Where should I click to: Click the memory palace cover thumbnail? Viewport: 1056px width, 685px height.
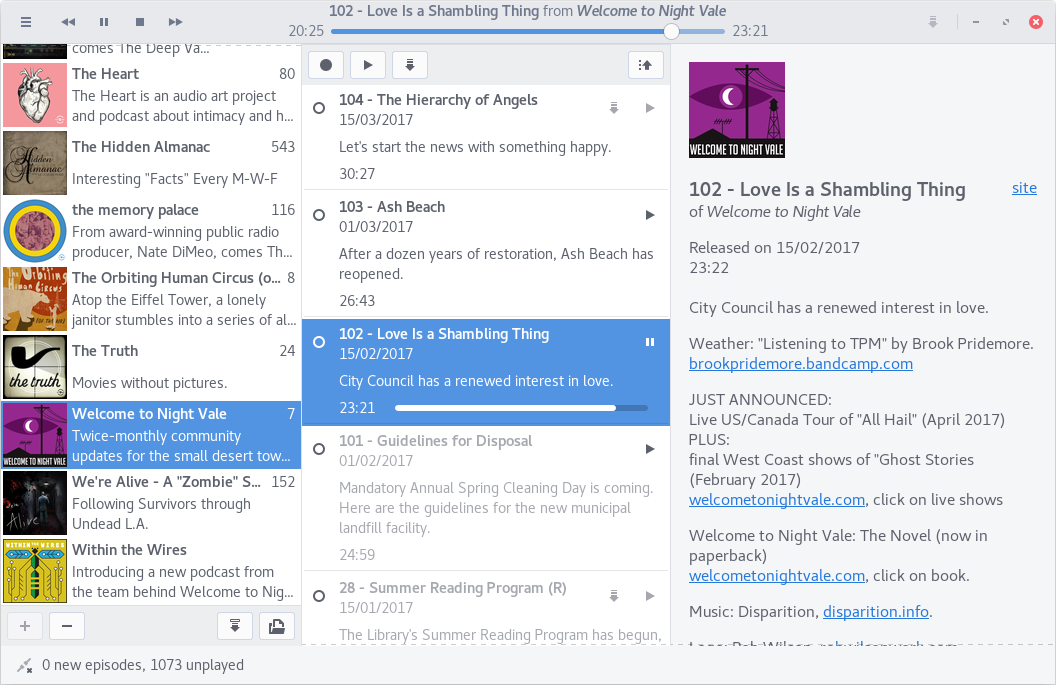pyautogui.click(x=35, y=231)
